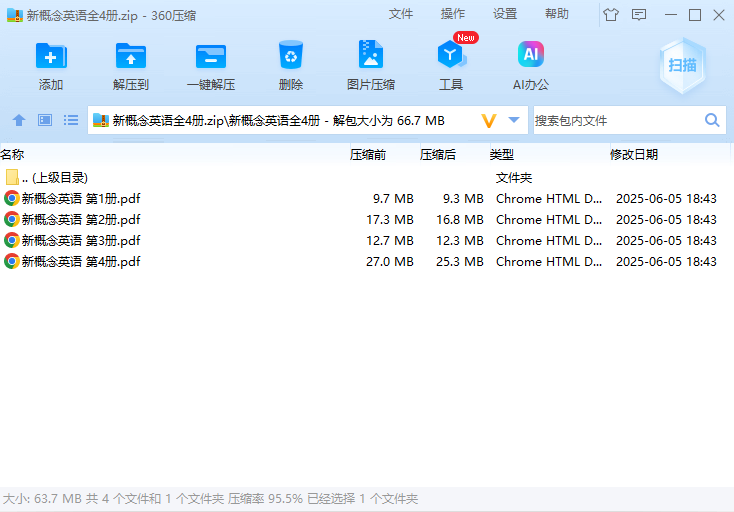Click the 9.7 MB size cell
Viewport: 734px width, 512px height.
tap(393, 198)
